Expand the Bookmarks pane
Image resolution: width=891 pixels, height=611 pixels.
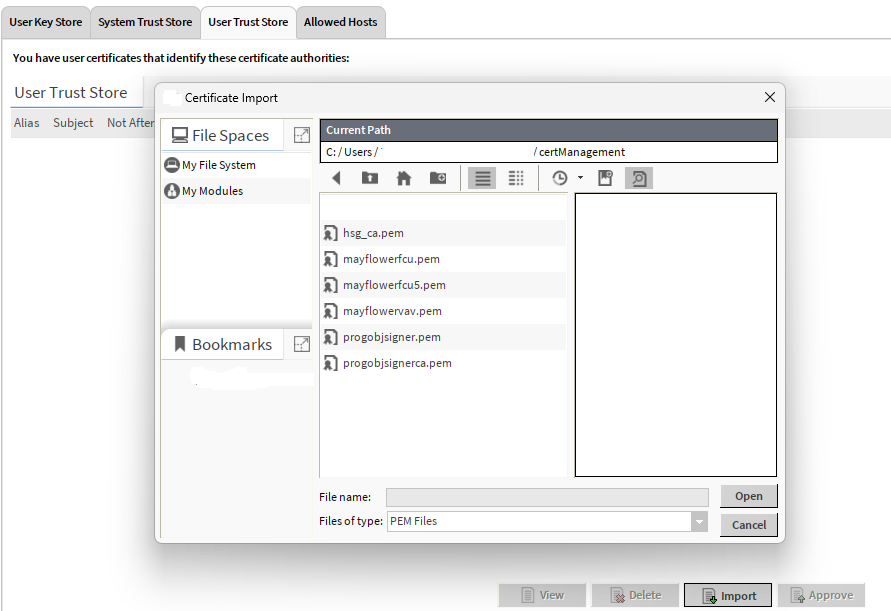(301, 344)
